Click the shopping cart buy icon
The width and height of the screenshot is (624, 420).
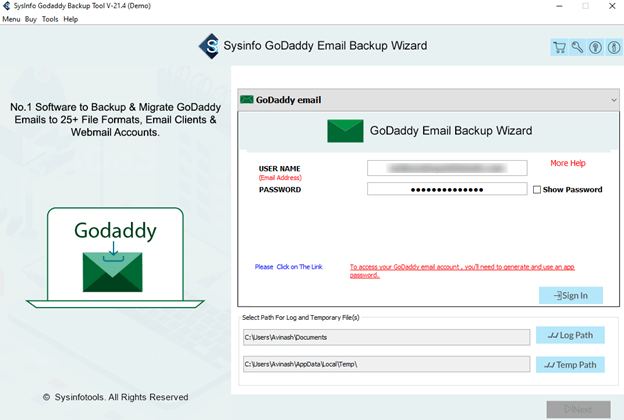pyautogui.click(x=559, y=47)
